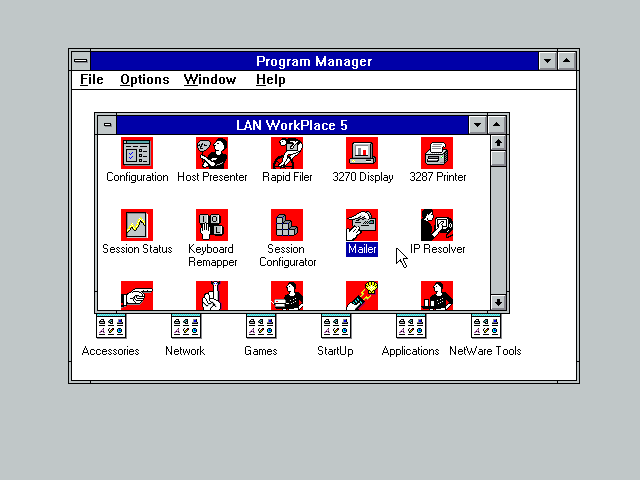Open the StartUp program group
Image resolution: width=640 pixels, height=480 pixels.
click(x=336, y=327)
